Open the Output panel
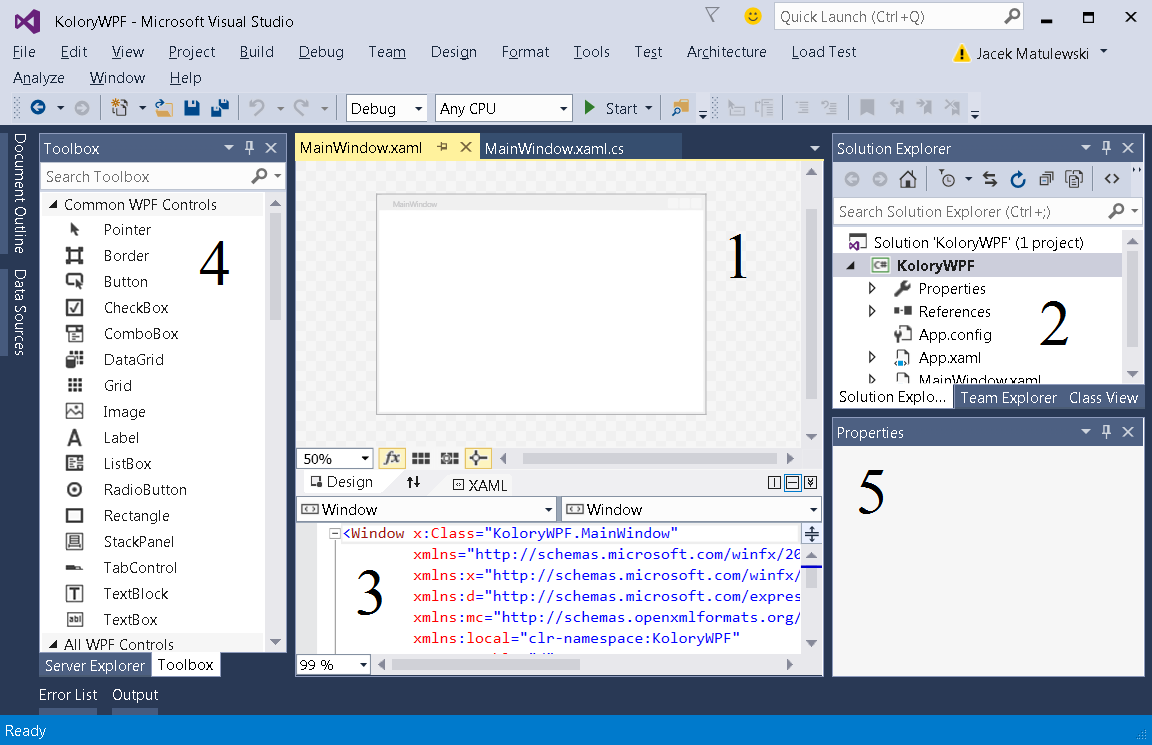This screenshot has width=1152, height=745. 135,694
